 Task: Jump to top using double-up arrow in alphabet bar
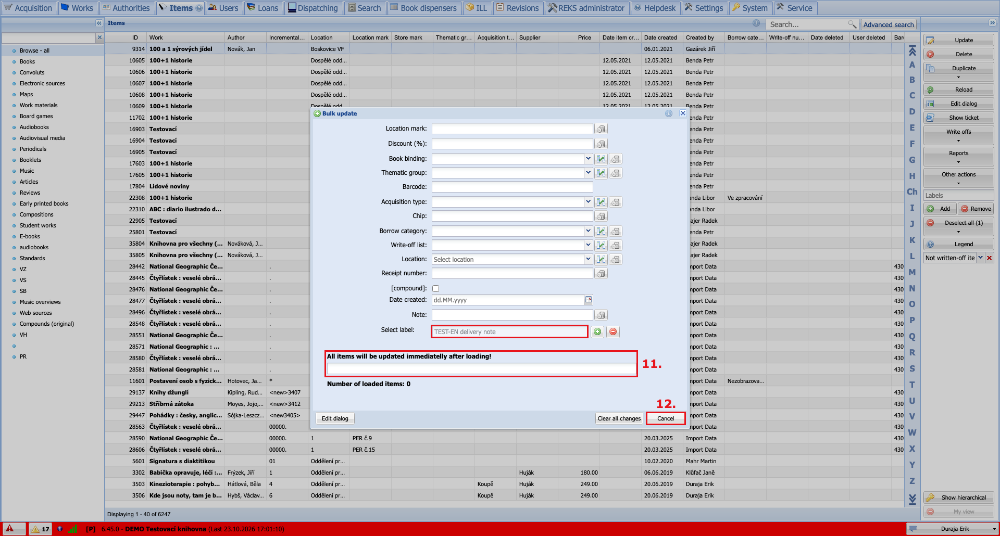tap(912, 50)
